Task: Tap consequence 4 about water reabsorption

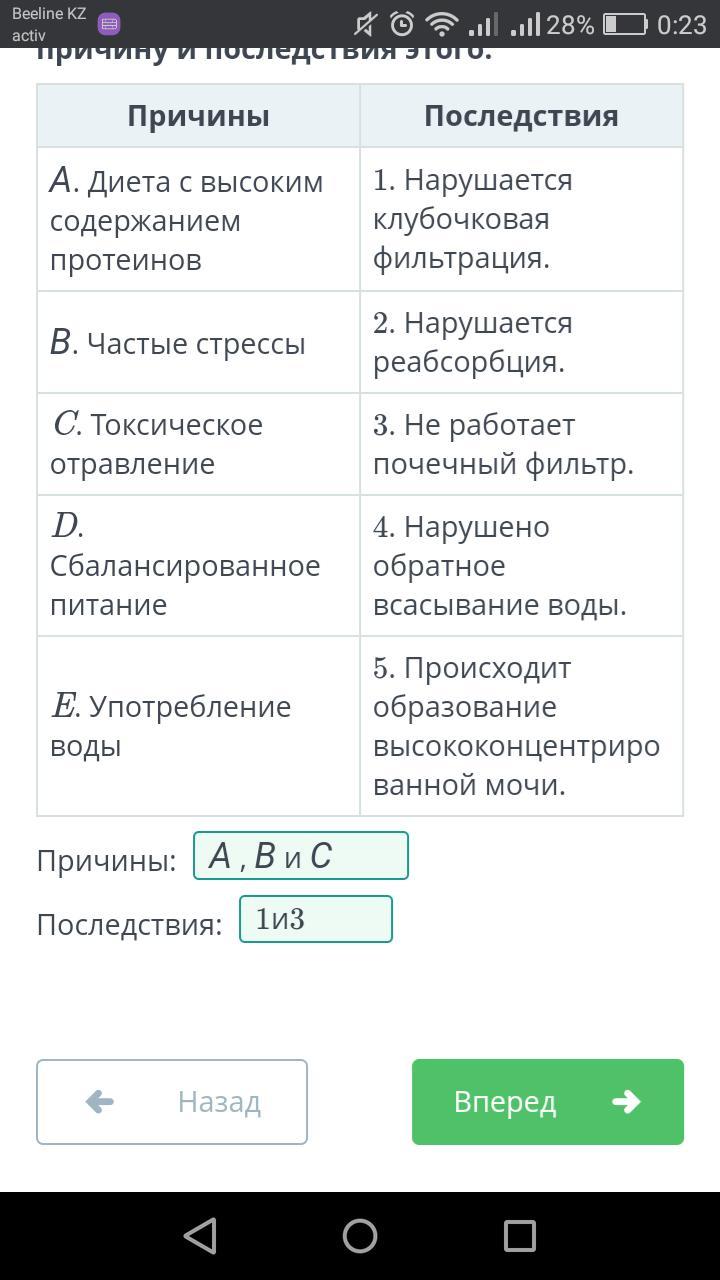Action: coord(521,566)
